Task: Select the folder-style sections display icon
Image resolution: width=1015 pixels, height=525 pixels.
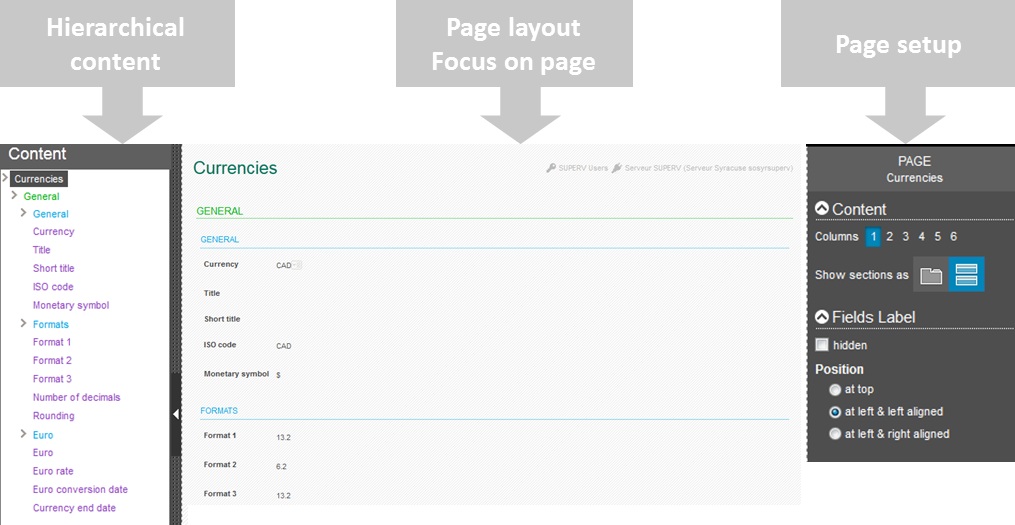Action: [x=931, y=275]
